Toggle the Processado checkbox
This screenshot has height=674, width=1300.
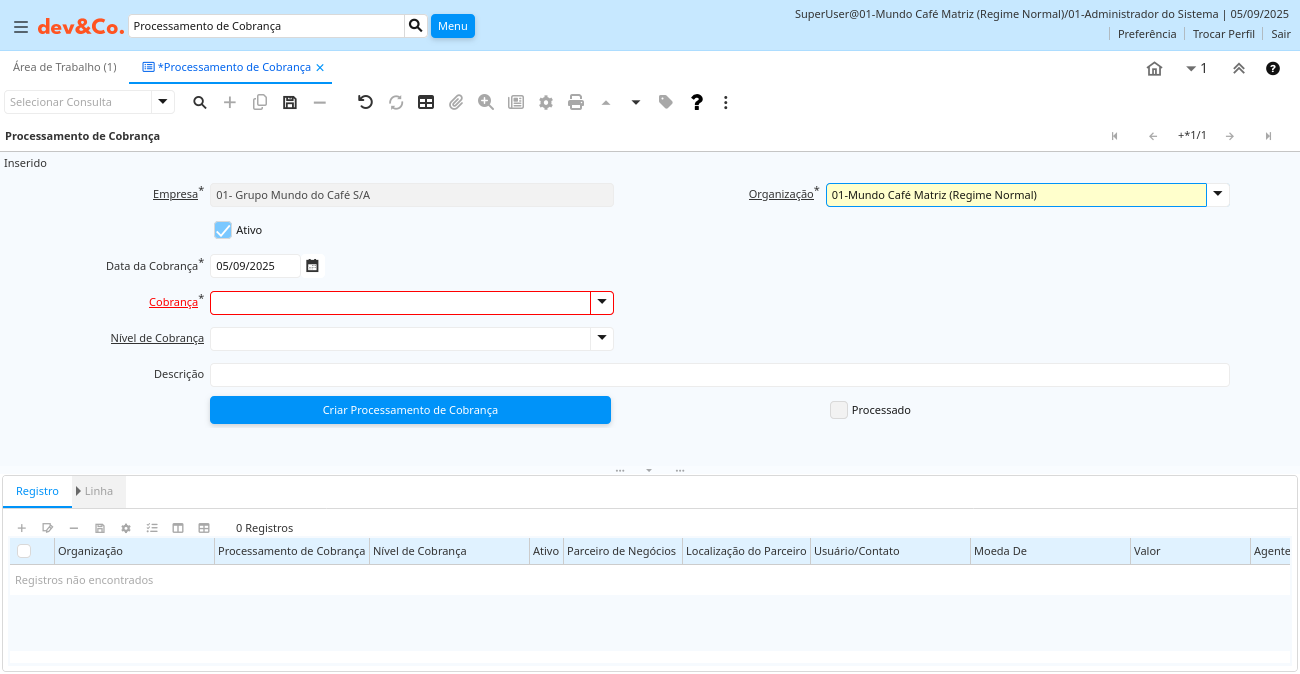[x=839, y=410]
